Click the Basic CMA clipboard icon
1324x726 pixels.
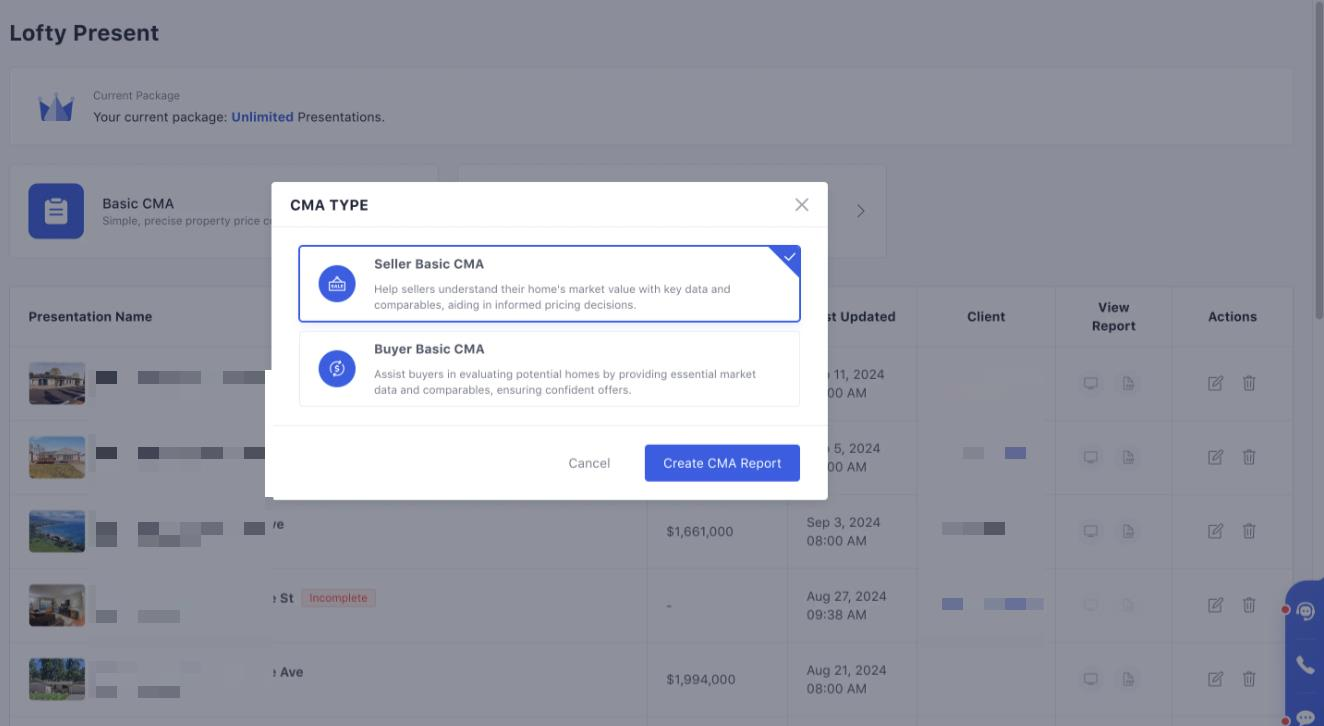coord(56,211)
